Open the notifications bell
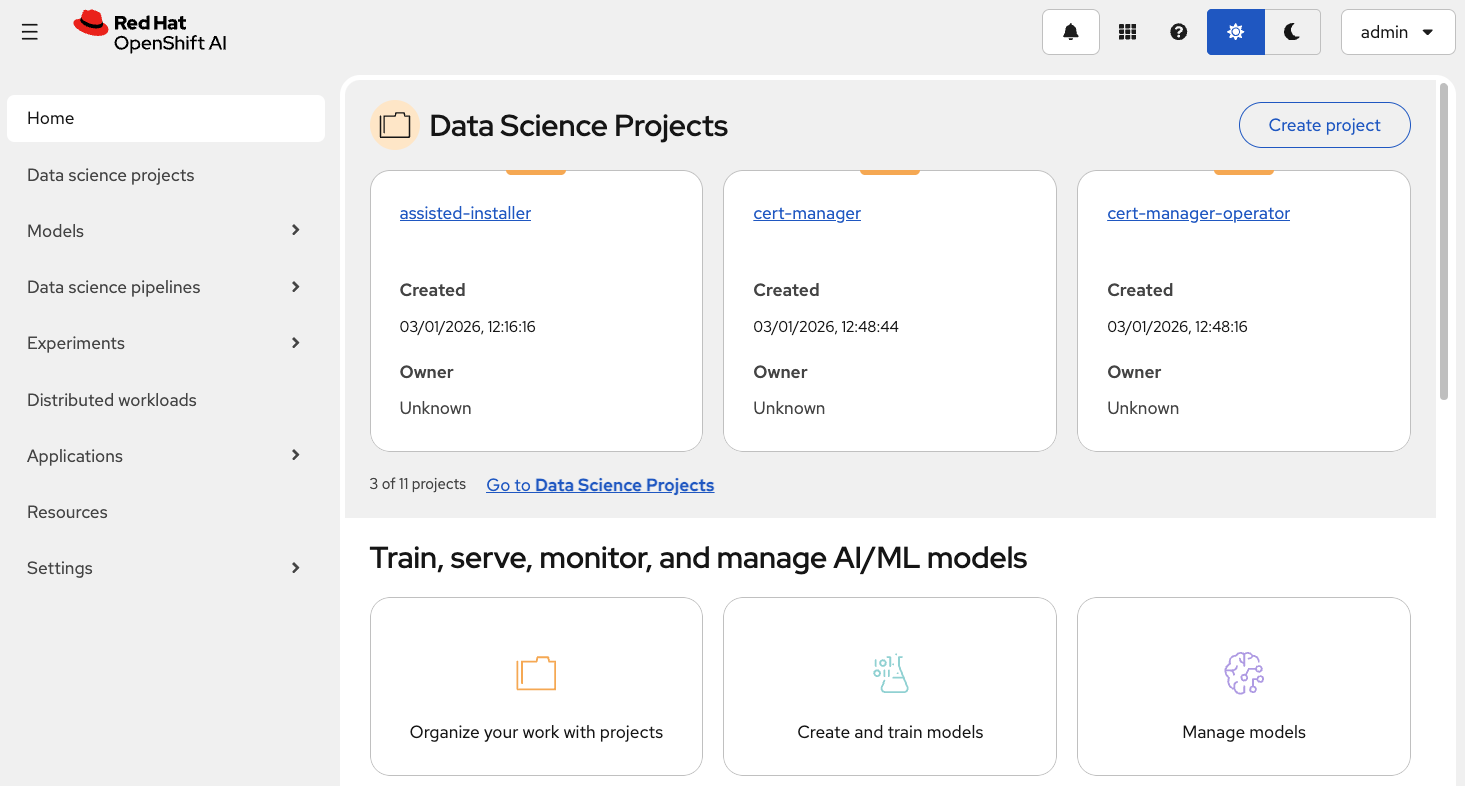1465x786 pixels. pos(1070,31)
